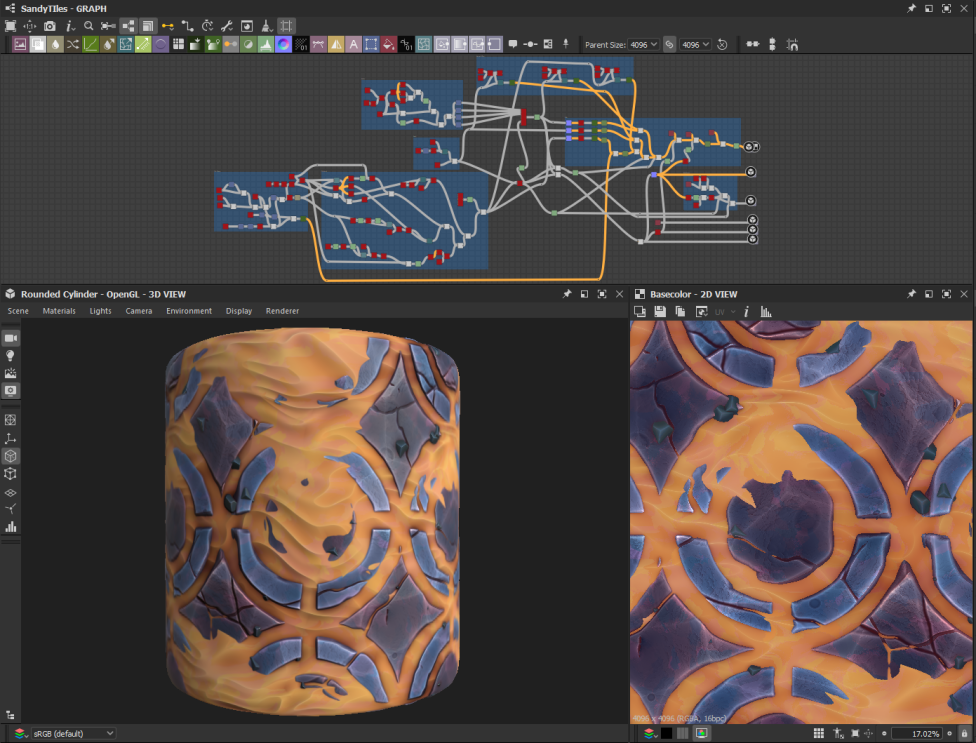This screenshot has width=976, height=743.
Task: Click the view output preview icon
Action: pyautogui.click(x=247, y=26)
